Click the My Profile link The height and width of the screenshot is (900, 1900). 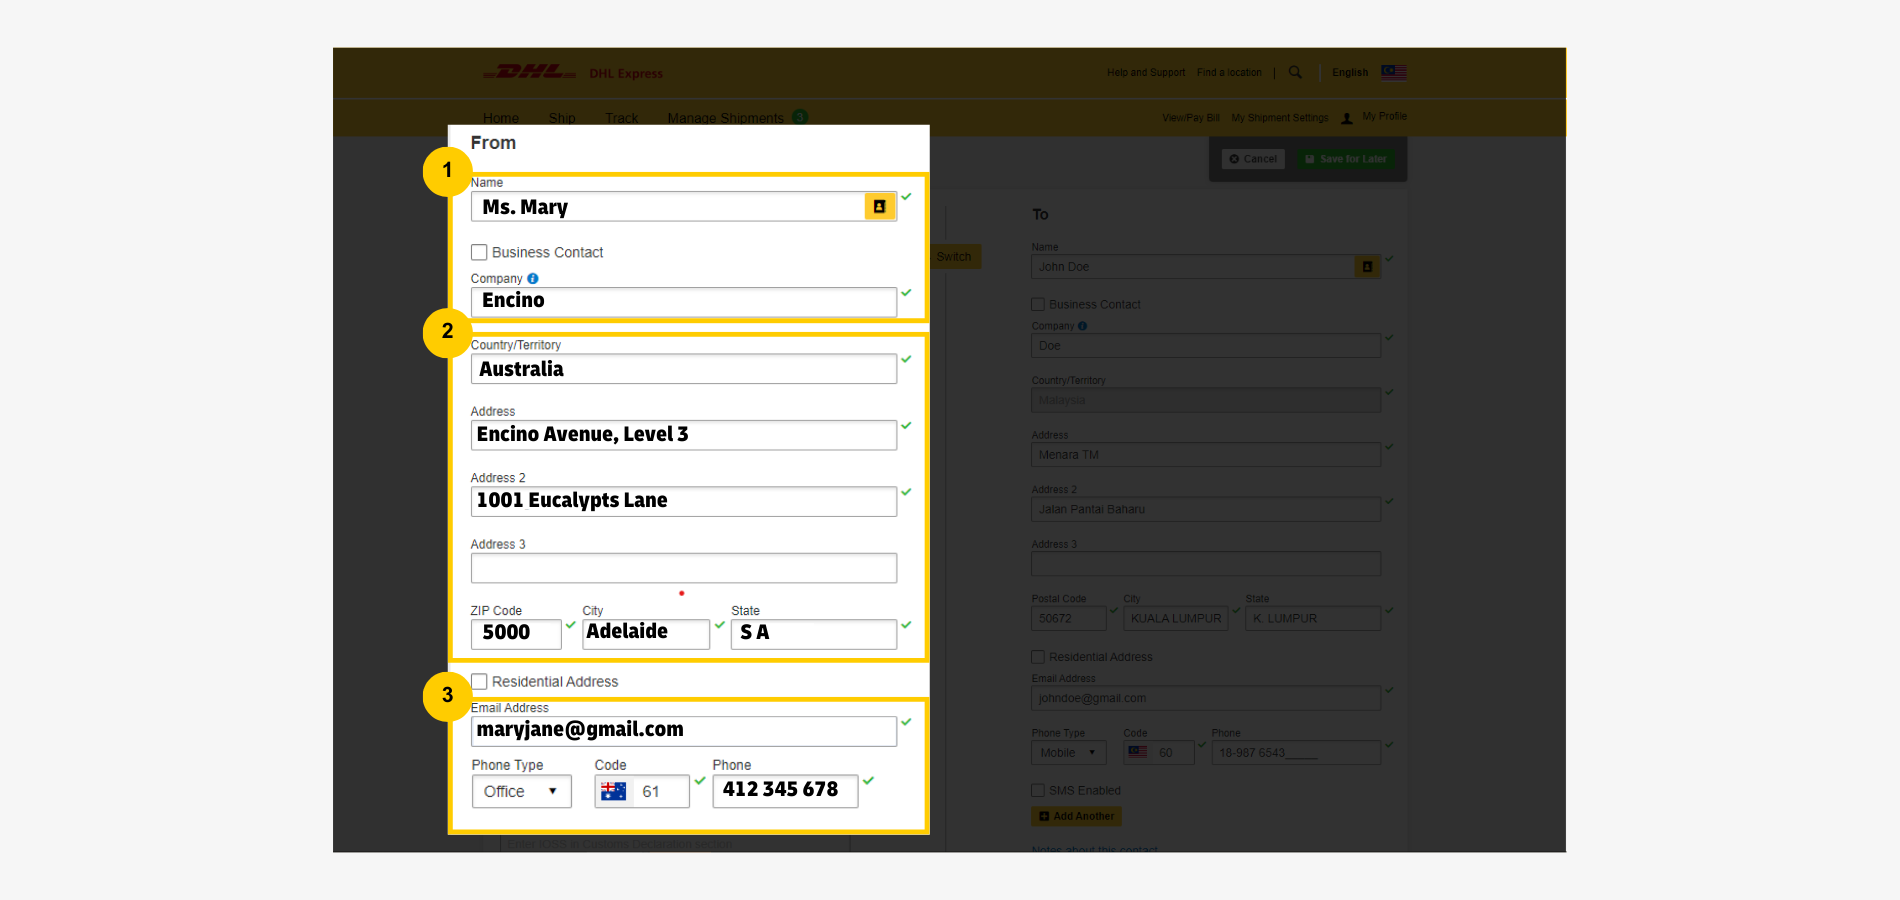(x=1384, y=116)
